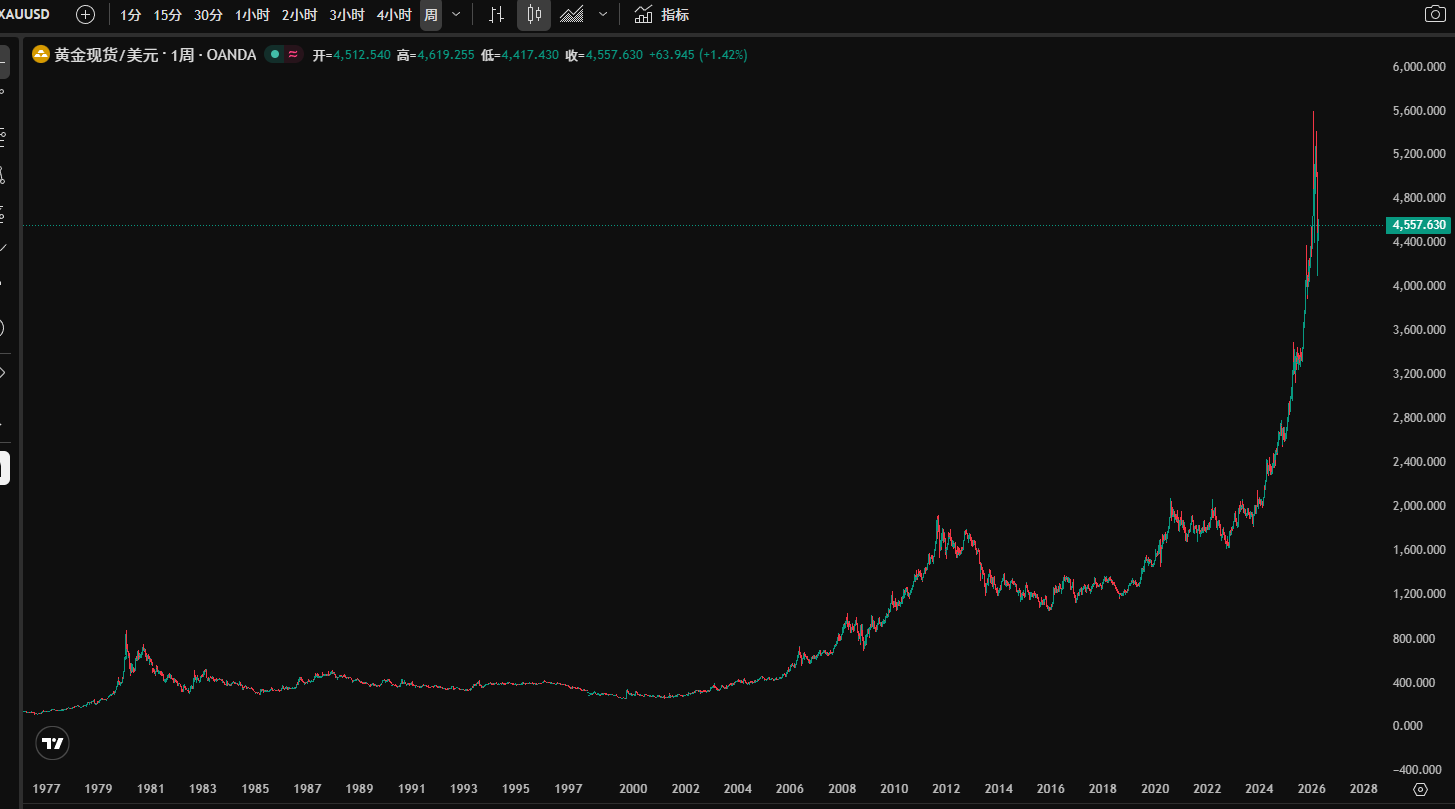The height and width of the screenshot is (809, 1455).
Task: Select the 15分 timeframe
Action: tap(167, 15)
